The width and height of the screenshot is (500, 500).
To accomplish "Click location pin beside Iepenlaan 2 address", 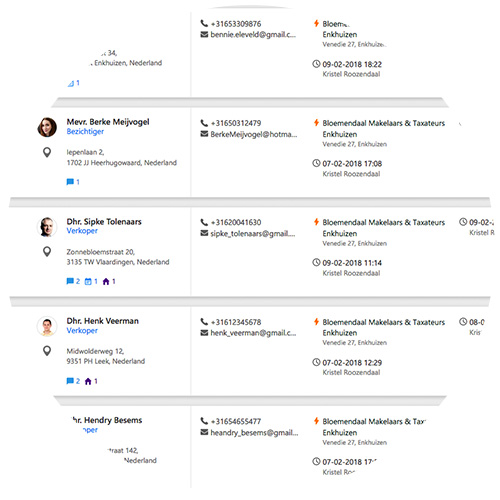I will (47, 152).
